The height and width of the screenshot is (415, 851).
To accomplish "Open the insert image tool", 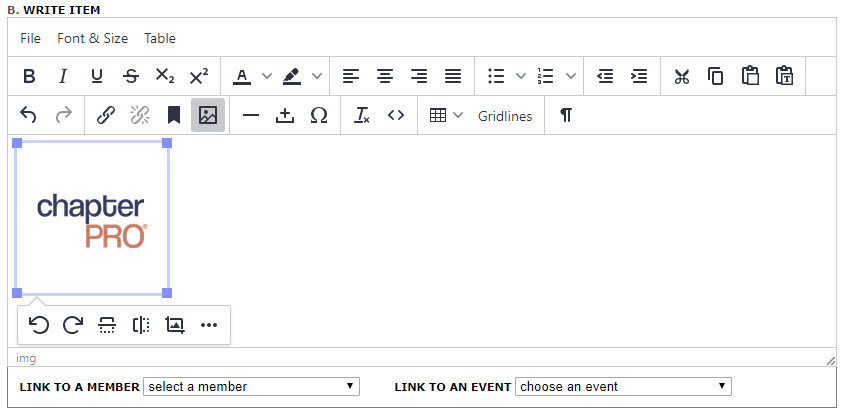I will [x=208, y=115].
